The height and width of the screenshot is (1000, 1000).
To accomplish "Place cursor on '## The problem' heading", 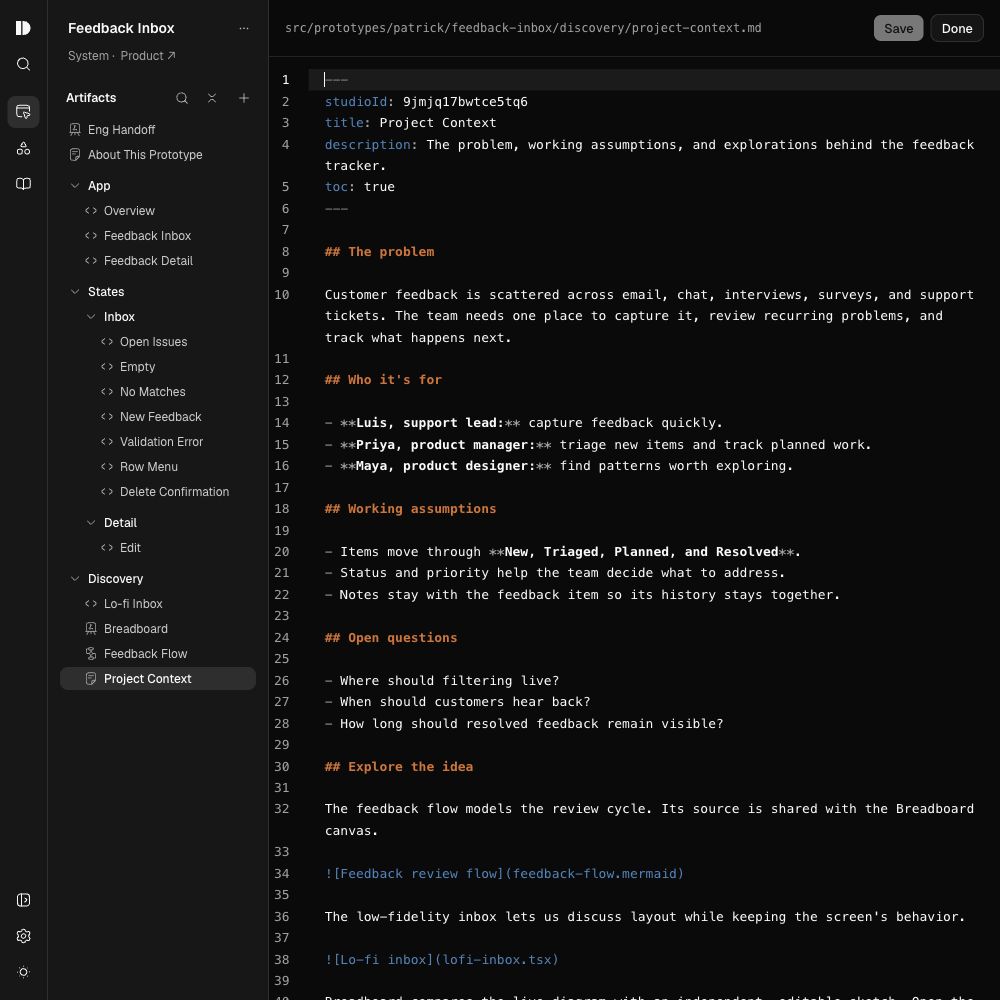I will 379,251.
